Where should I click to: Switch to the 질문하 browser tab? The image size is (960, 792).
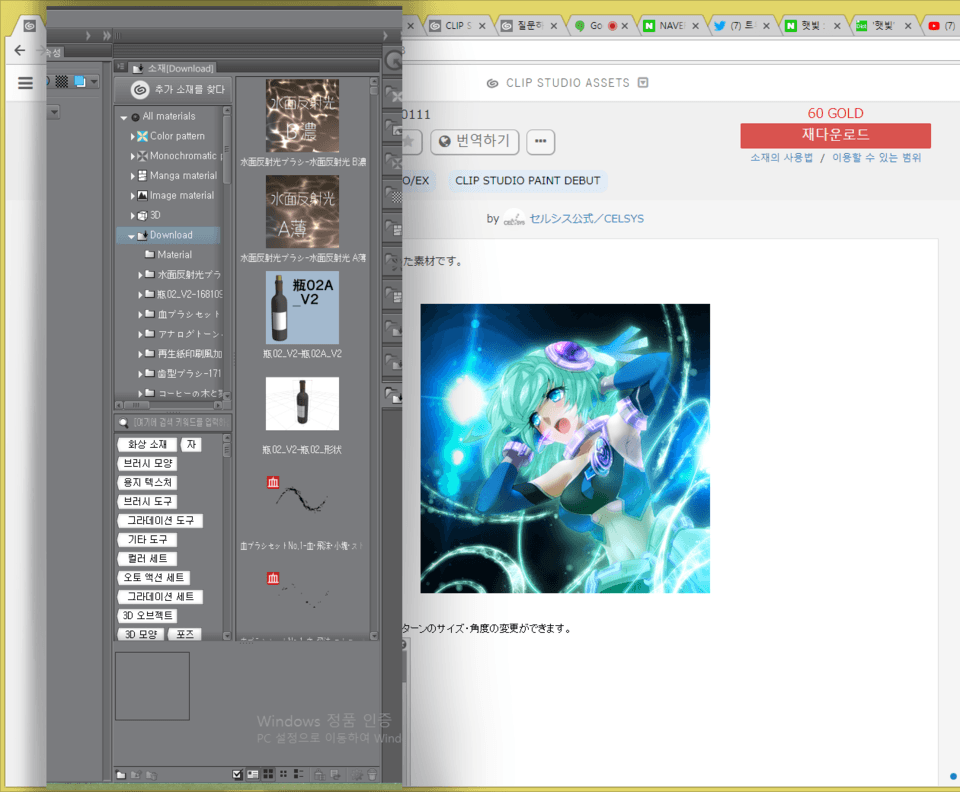tap(529, 26)
